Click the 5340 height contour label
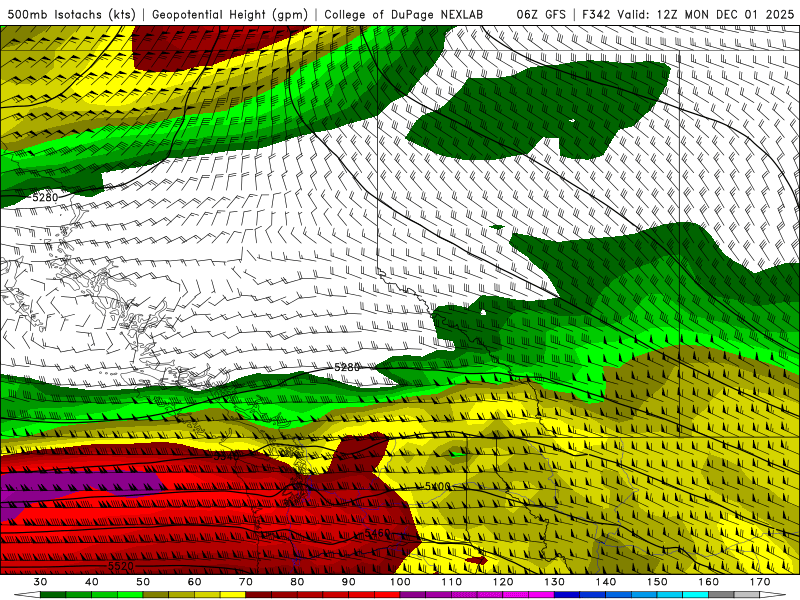The width and height of the screenshot is (800, 600). [x=226, y=456]
